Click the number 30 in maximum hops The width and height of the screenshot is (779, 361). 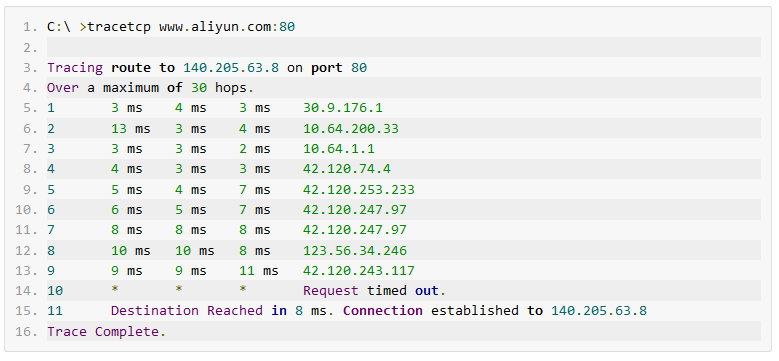click(x=199, y=88)
